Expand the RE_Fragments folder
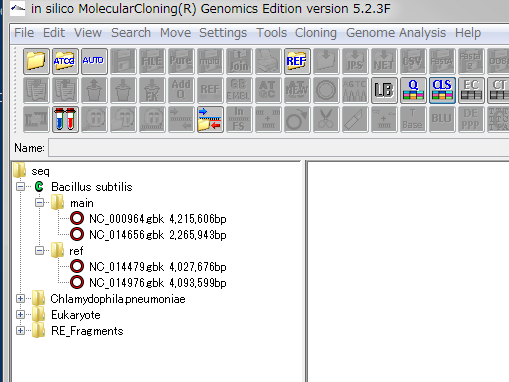This screenshot has height=382, width=509. tap(20, 331)
